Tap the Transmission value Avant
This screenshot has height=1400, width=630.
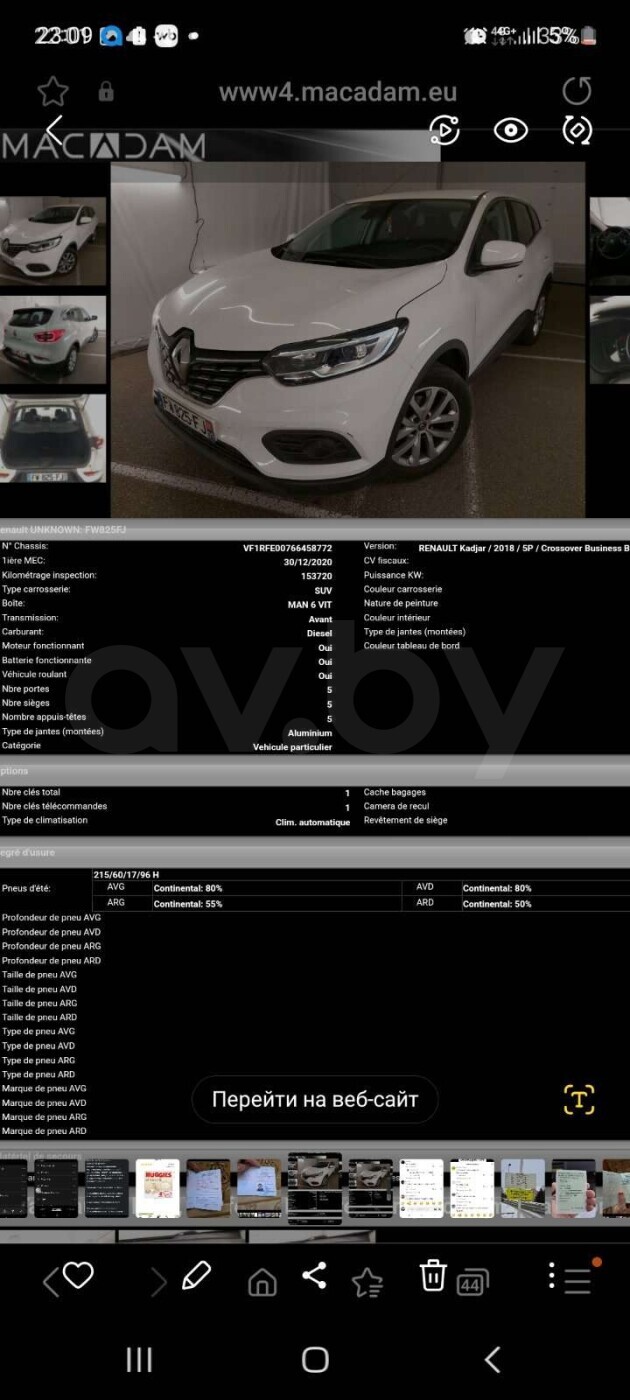point(320,619)
